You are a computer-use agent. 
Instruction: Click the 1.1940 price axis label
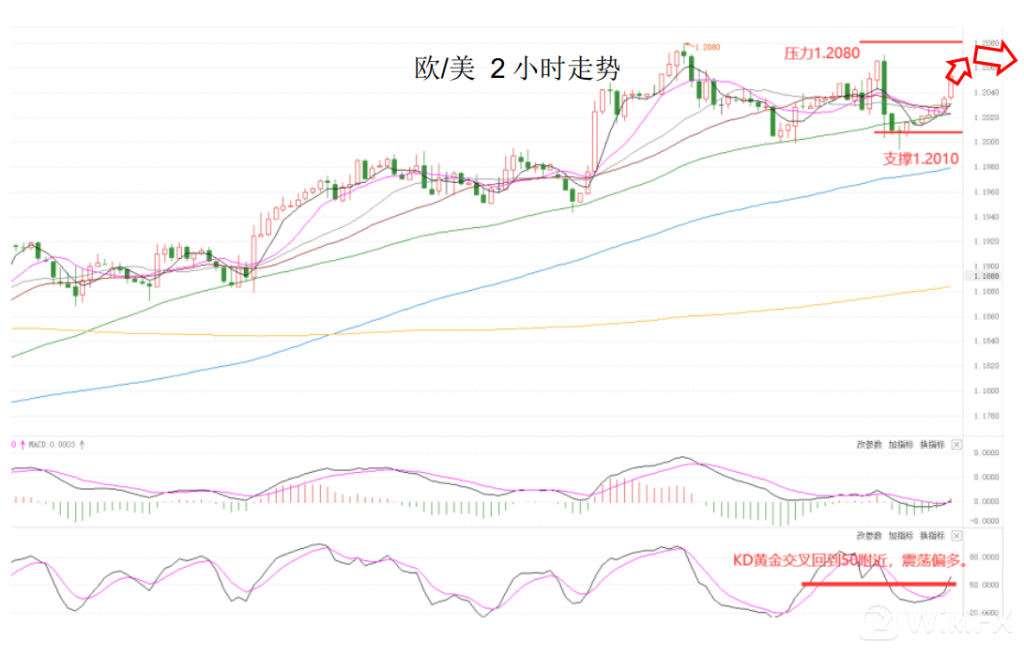tap(986, 217)
